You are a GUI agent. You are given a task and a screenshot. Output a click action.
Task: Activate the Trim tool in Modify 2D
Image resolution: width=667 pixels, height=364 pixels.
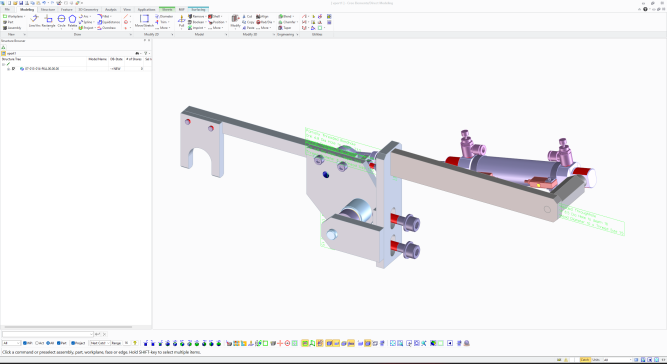tap(162, 22)
